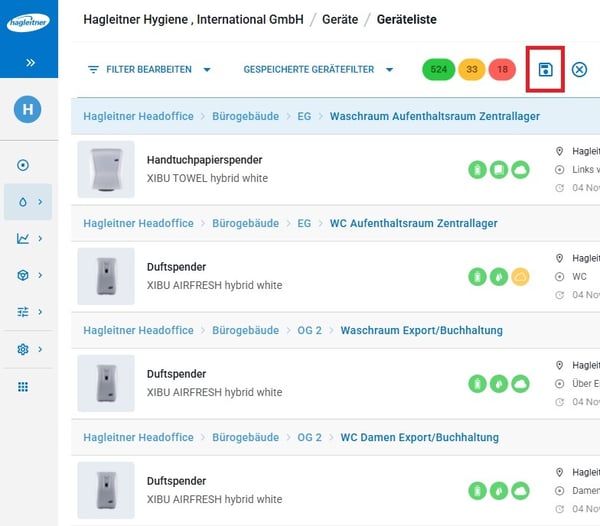Open the Gespeicherte Gerätefilter dropdown
Screen dimensions: 600x526
tap(318, 70)
